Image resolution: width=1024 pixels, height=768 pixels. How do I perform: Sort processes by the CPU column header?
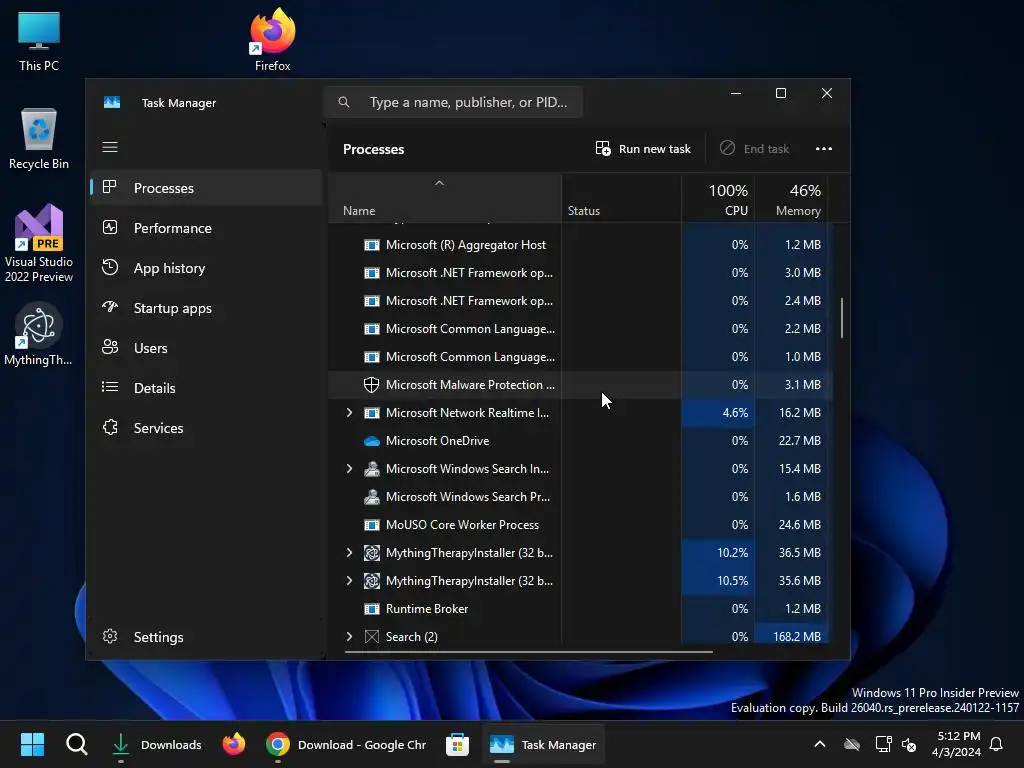point(718,198)
